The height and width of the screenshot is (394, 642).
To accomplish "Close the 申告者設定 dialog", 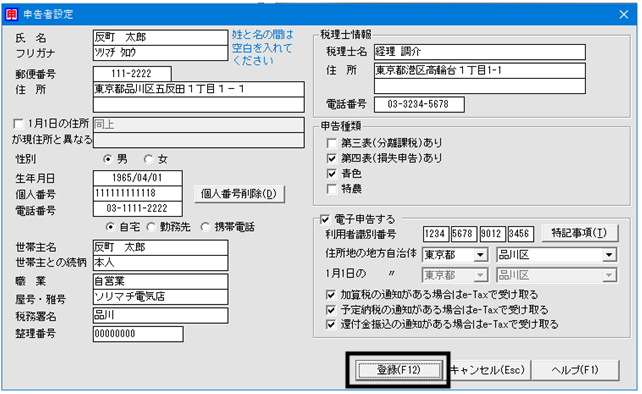I will pyautogui.click(x=624, y=15).
